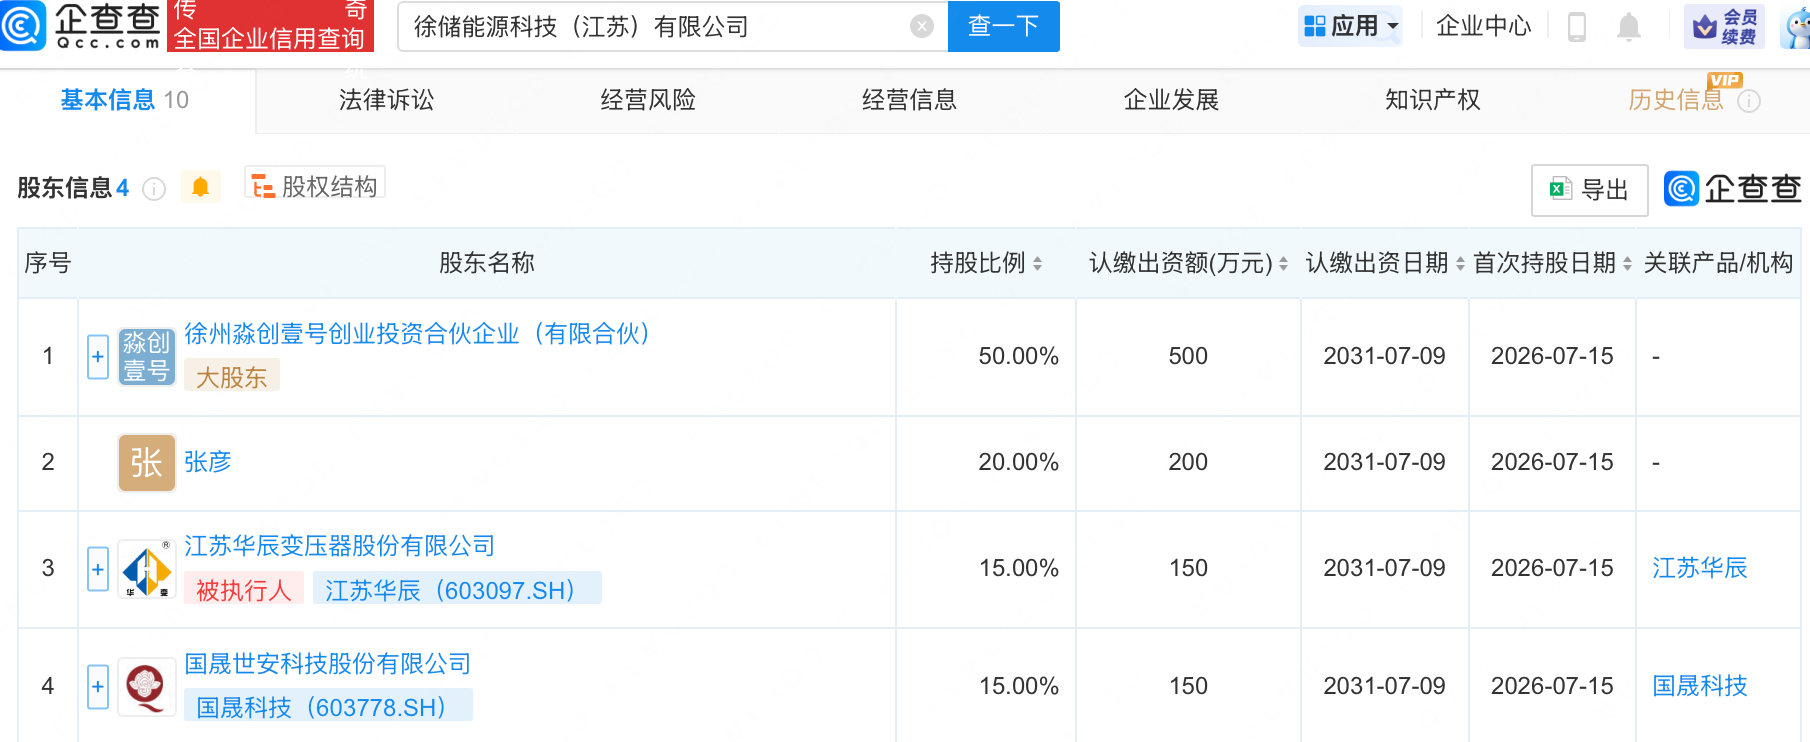Click the 被执行人 risk tag
The image size is (1810, 742).
[244, 590]
